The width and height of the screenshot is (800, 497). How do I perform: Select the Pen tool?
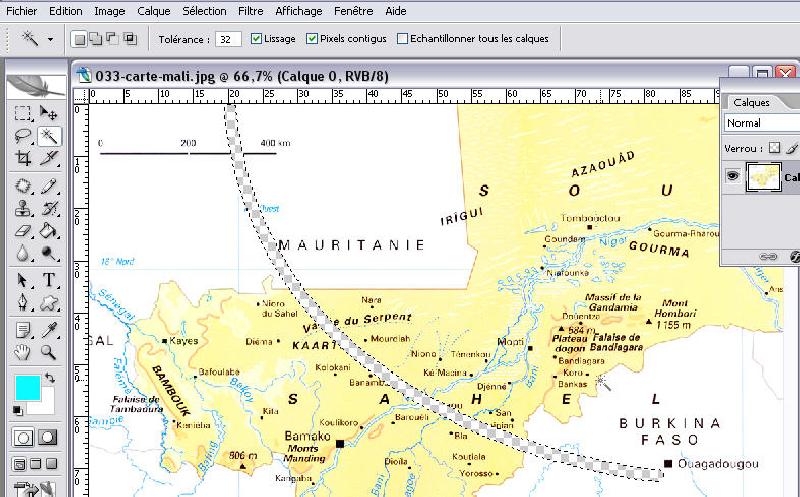[x=22, y=303]
